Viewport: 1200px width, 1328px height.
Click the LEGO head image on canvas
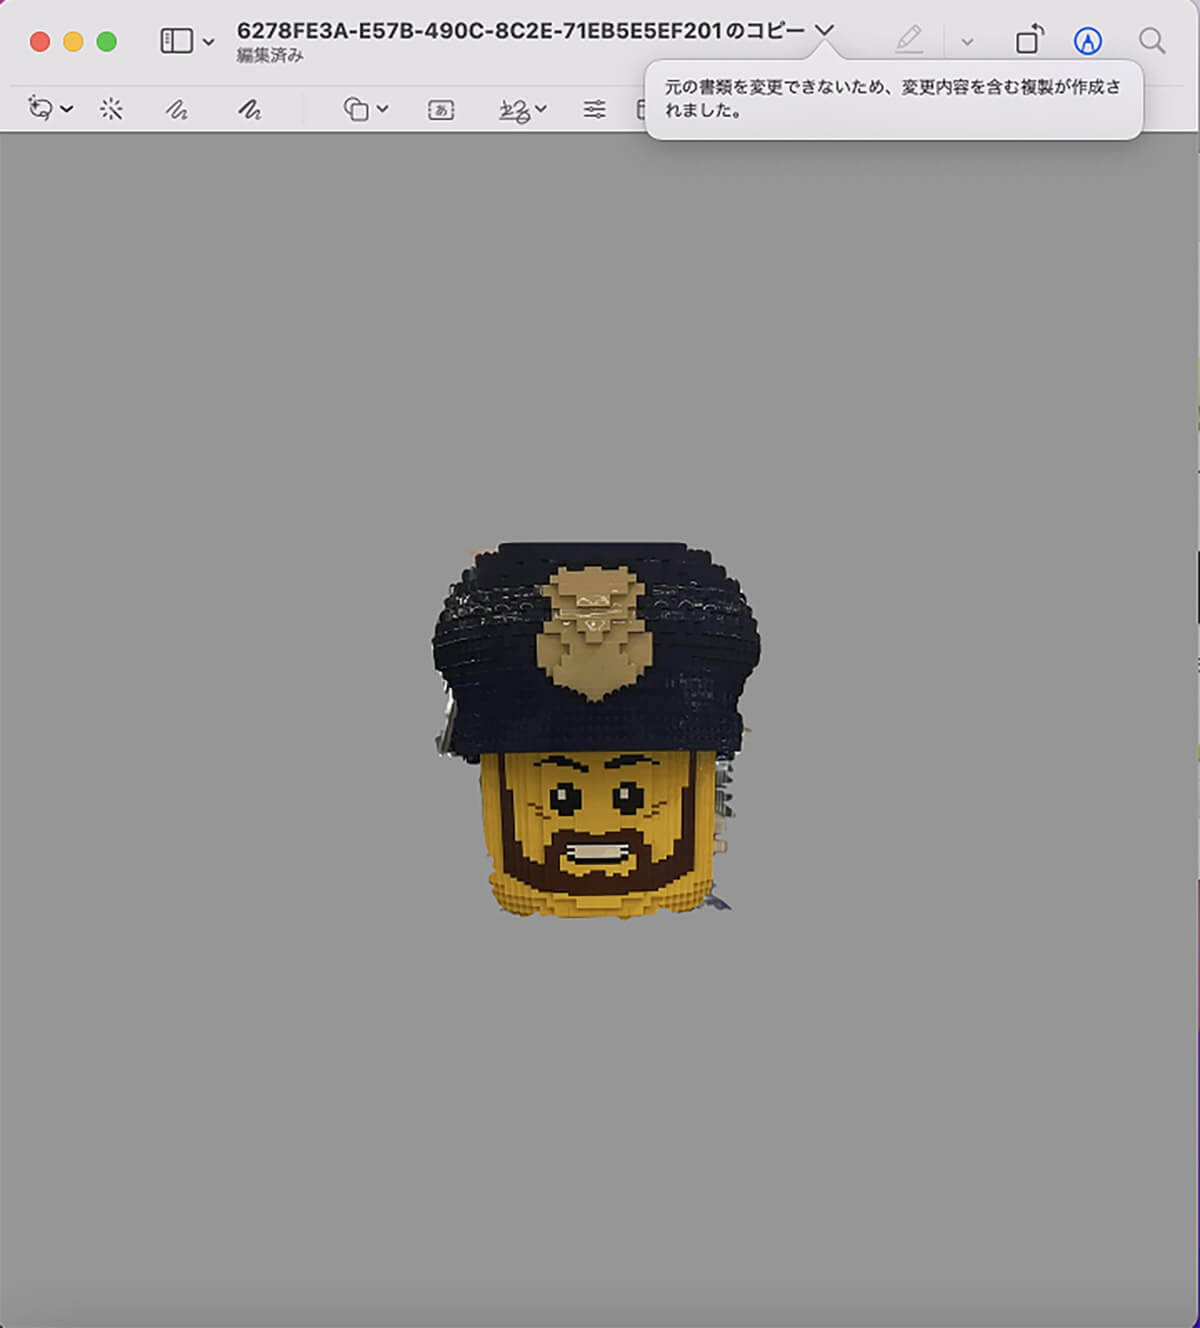[x=596, y=730]
